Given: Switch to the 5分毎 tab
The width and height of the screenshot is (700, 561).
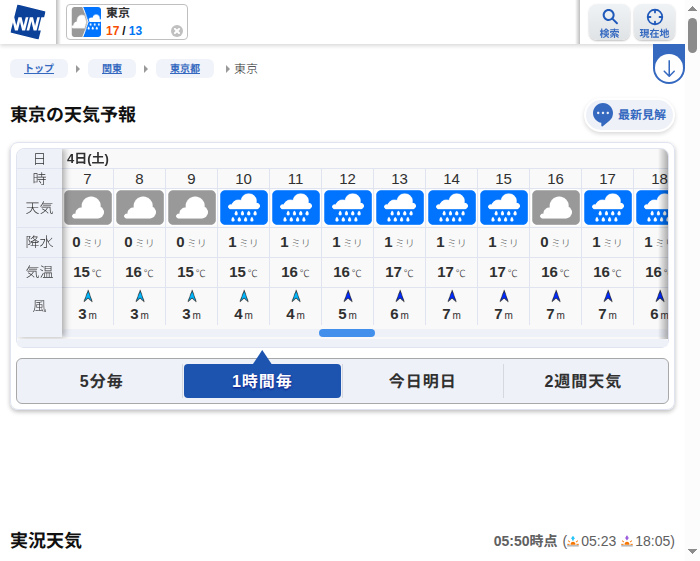Looking at the screenshot, I should click(x=100, y=381).
